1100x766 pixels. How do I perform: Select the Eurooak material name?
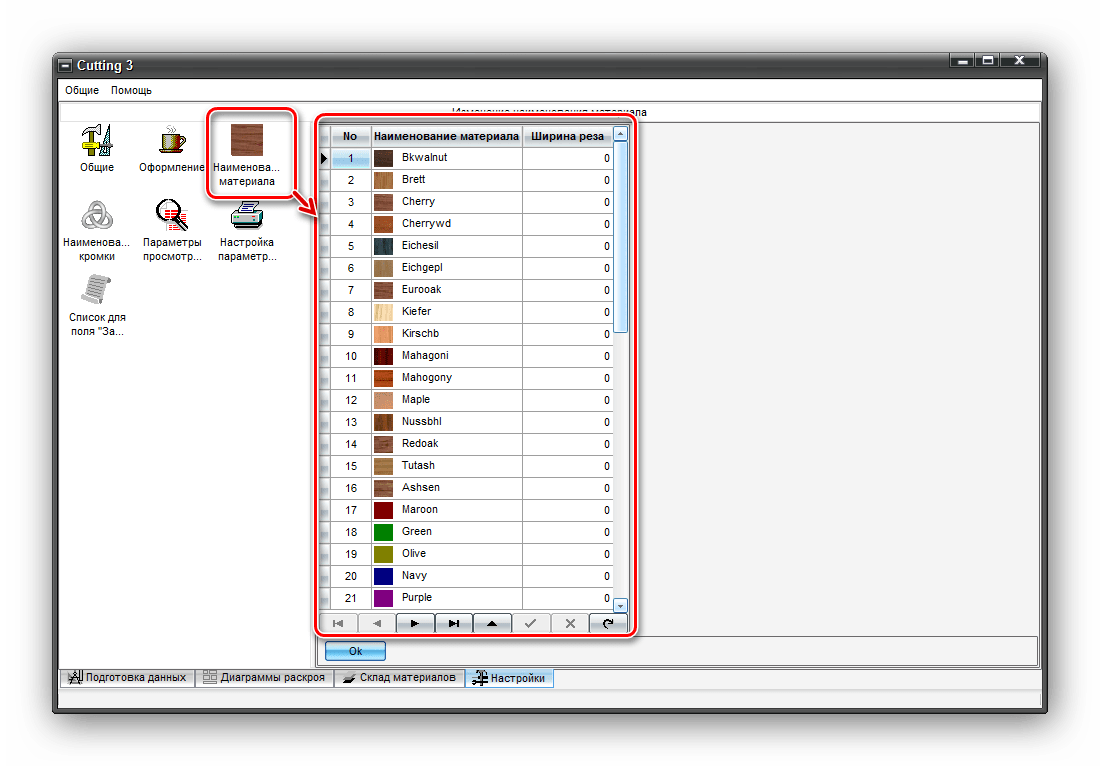421,289
